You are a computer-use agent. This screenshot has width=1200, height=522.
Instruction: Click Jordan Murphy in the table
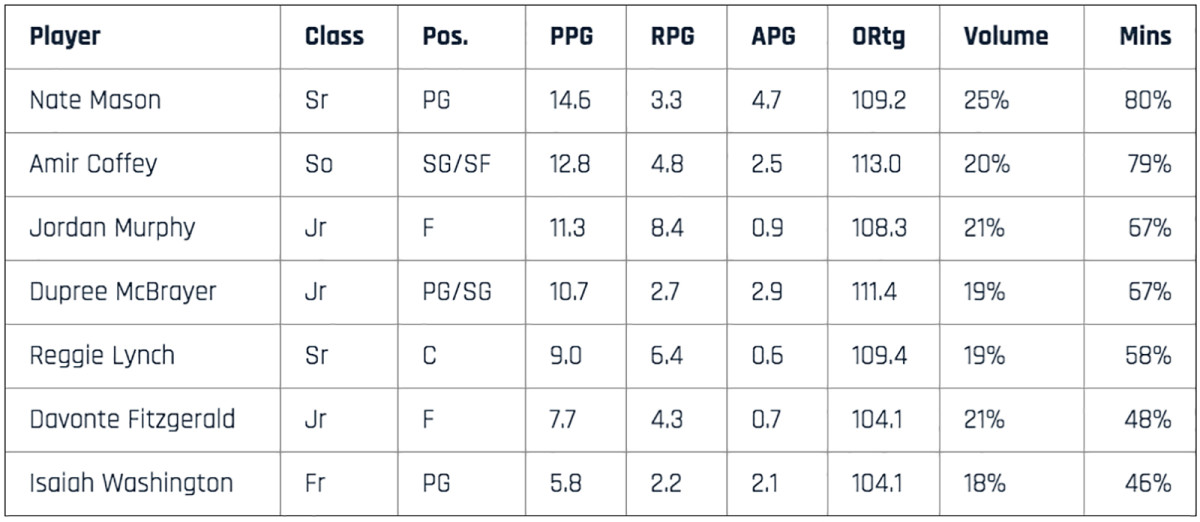112,228
